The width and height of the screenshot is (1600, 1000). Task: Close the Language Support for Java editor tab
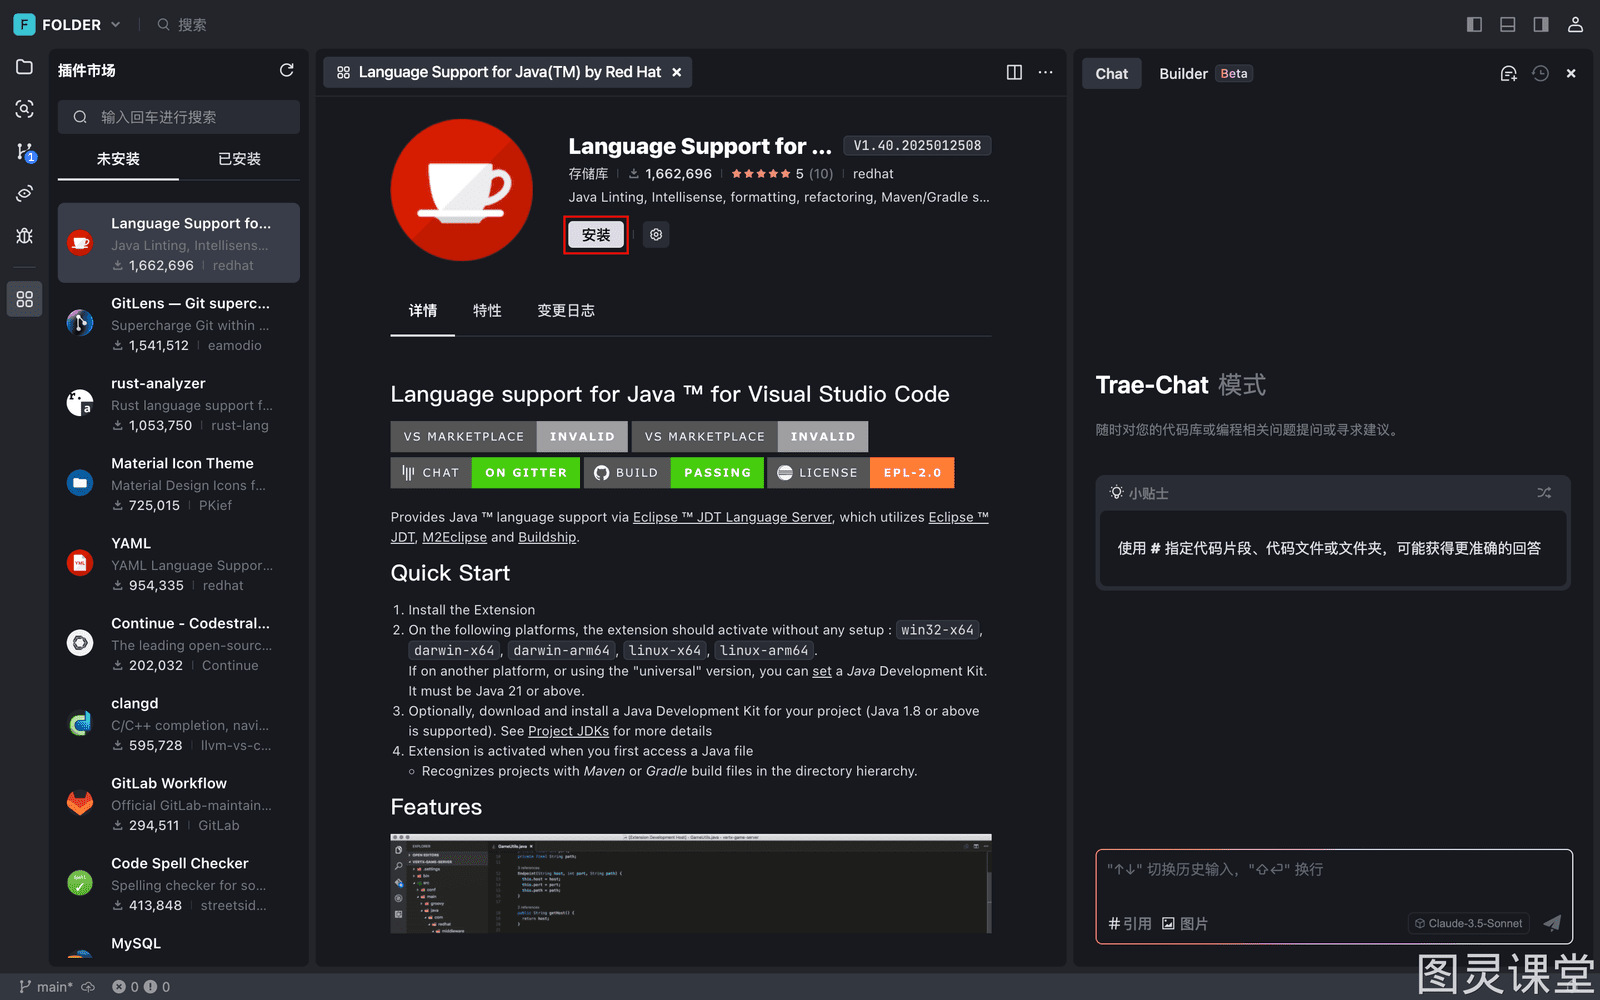click(677, 72)
